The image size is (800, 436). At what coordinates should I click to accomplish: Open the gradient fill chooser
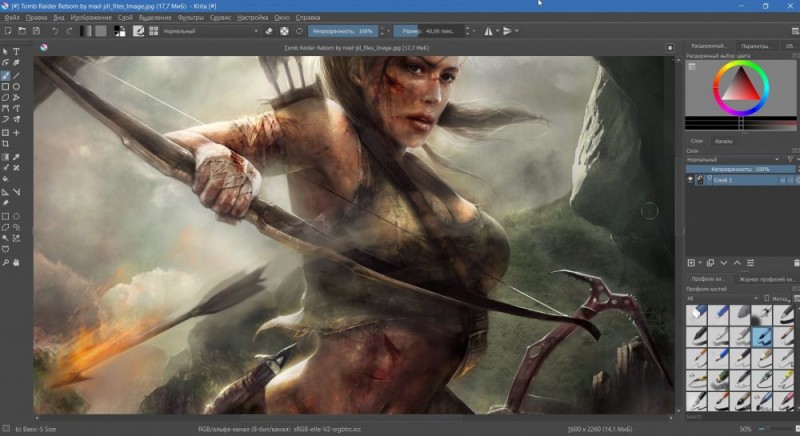tap(86, 31)
